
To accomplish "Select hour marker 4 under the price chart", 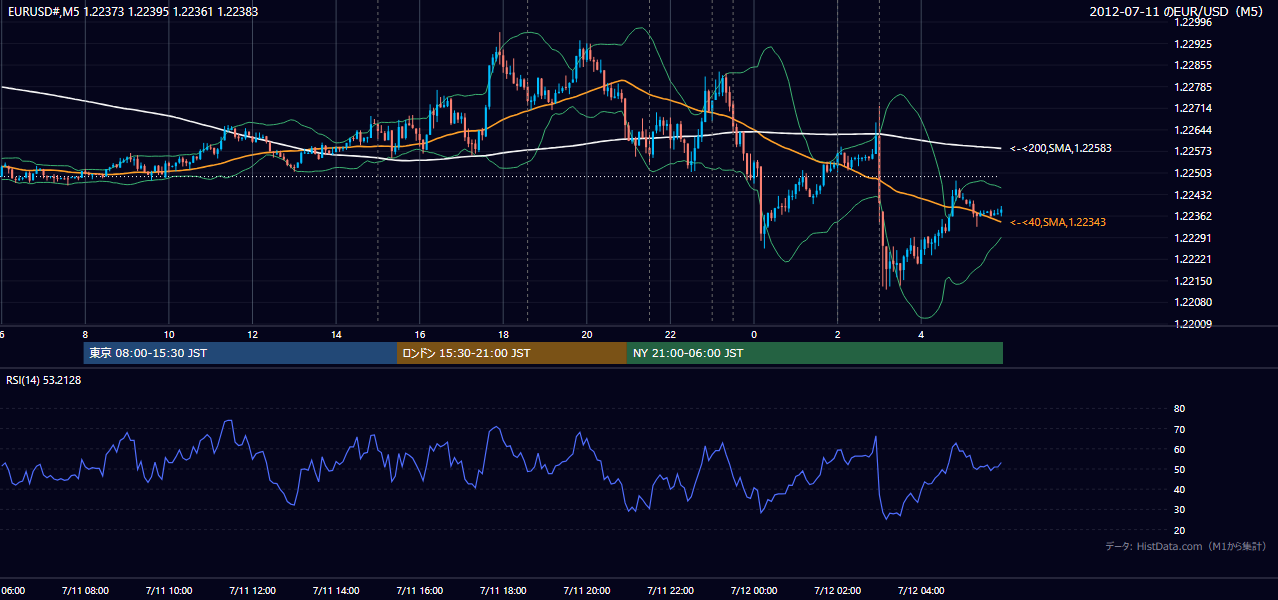I will [922, 335].
